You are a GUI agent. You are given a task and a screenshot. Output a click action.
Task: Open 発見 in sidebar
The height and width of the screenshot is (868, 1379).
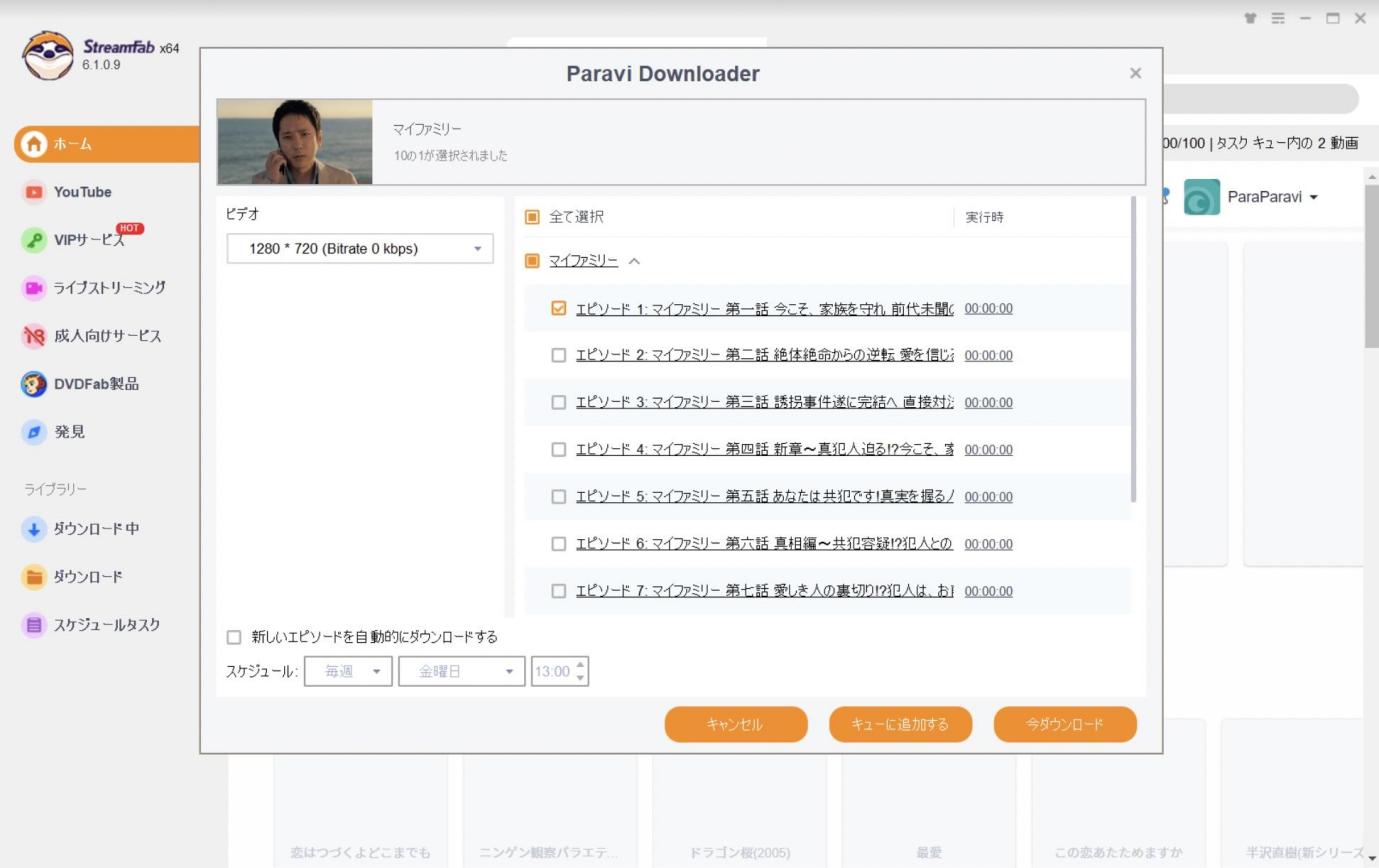(70, 432)
